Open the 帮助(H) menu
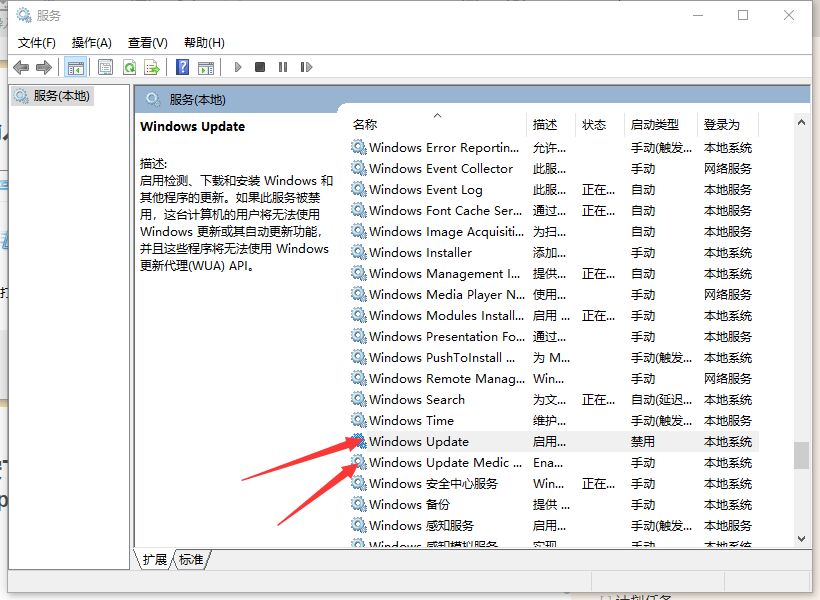 [204, 43]
